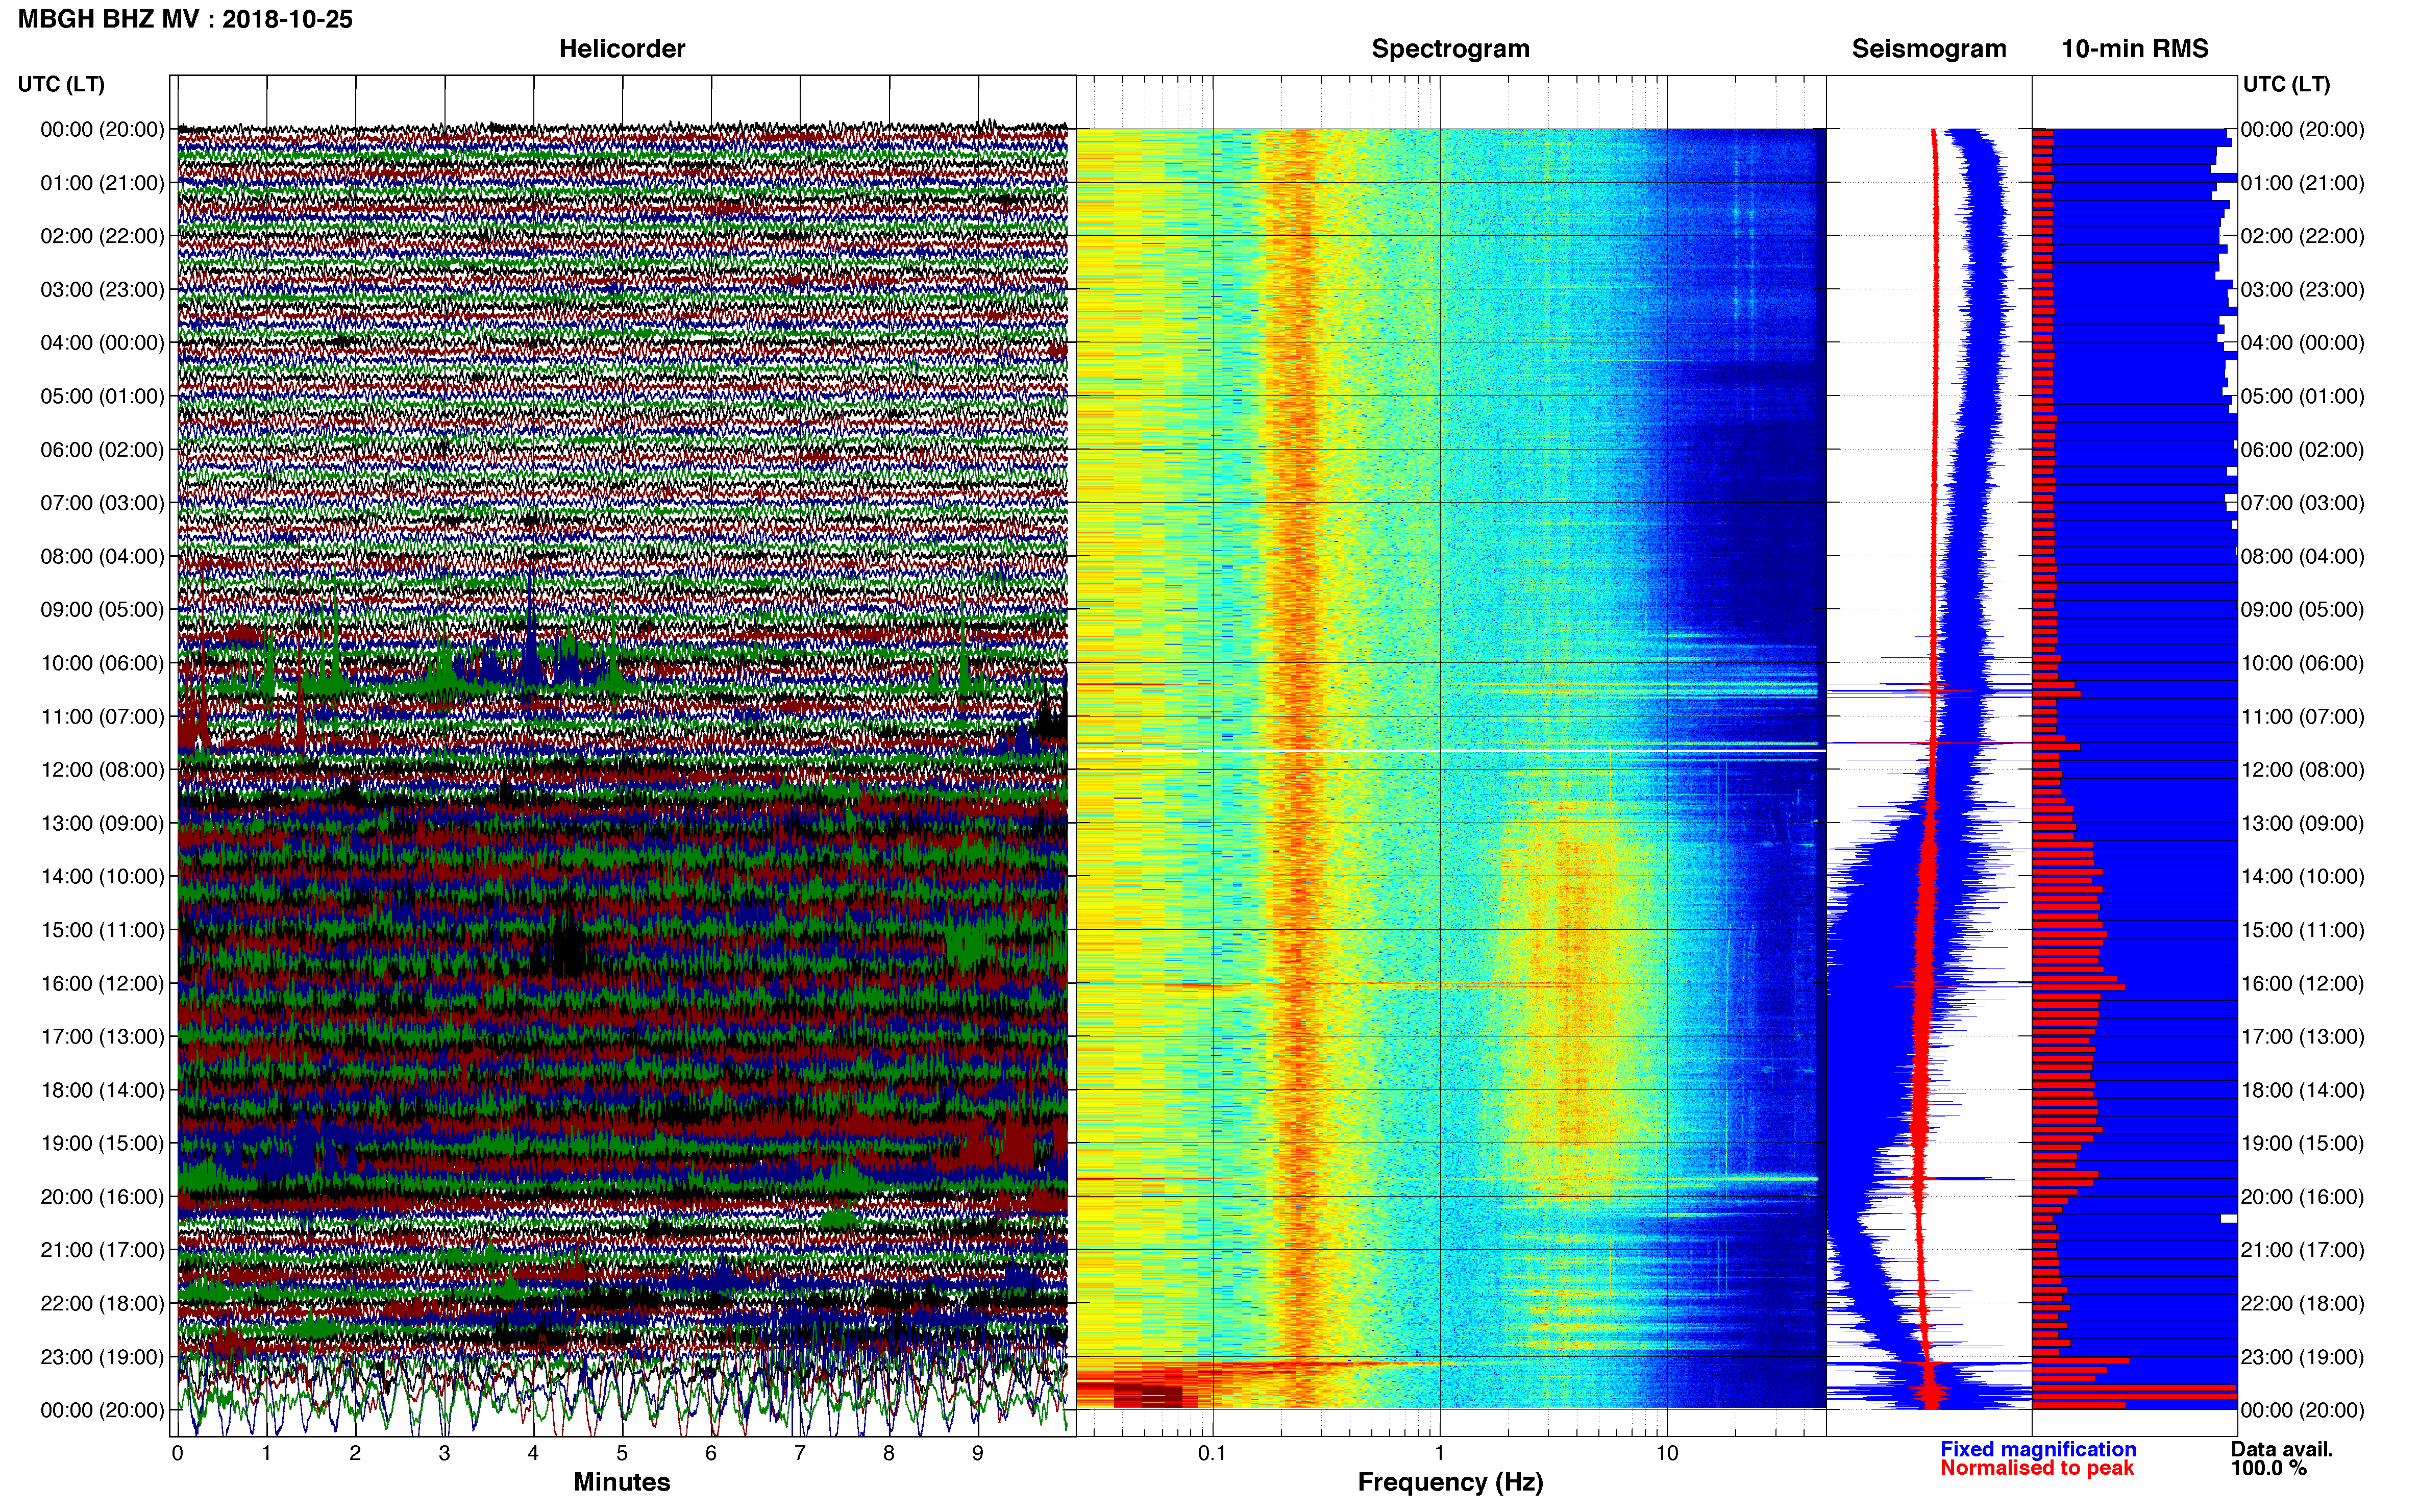Click the 'Data avail.' label
Viewport: 2419px width, 1512px height.
coord(2282,1449)
